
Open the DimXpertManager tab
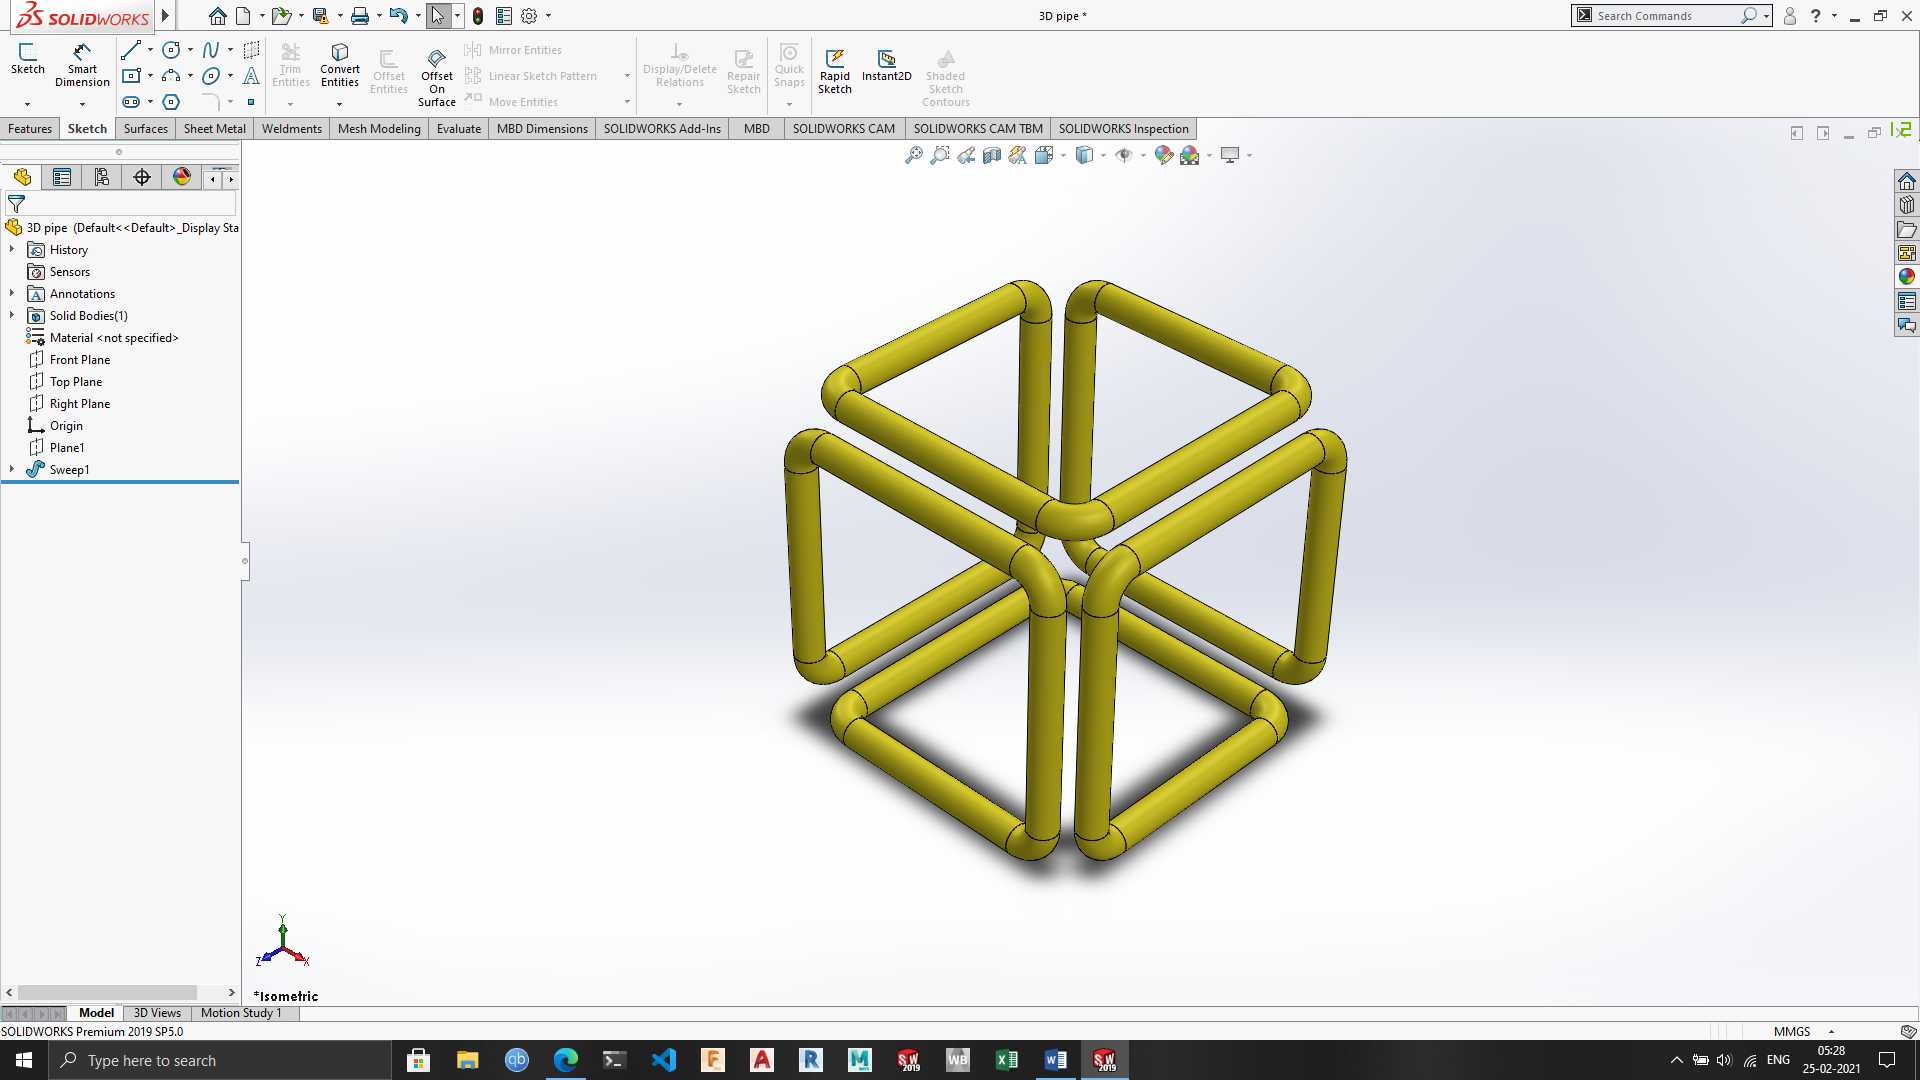[142, 178]
